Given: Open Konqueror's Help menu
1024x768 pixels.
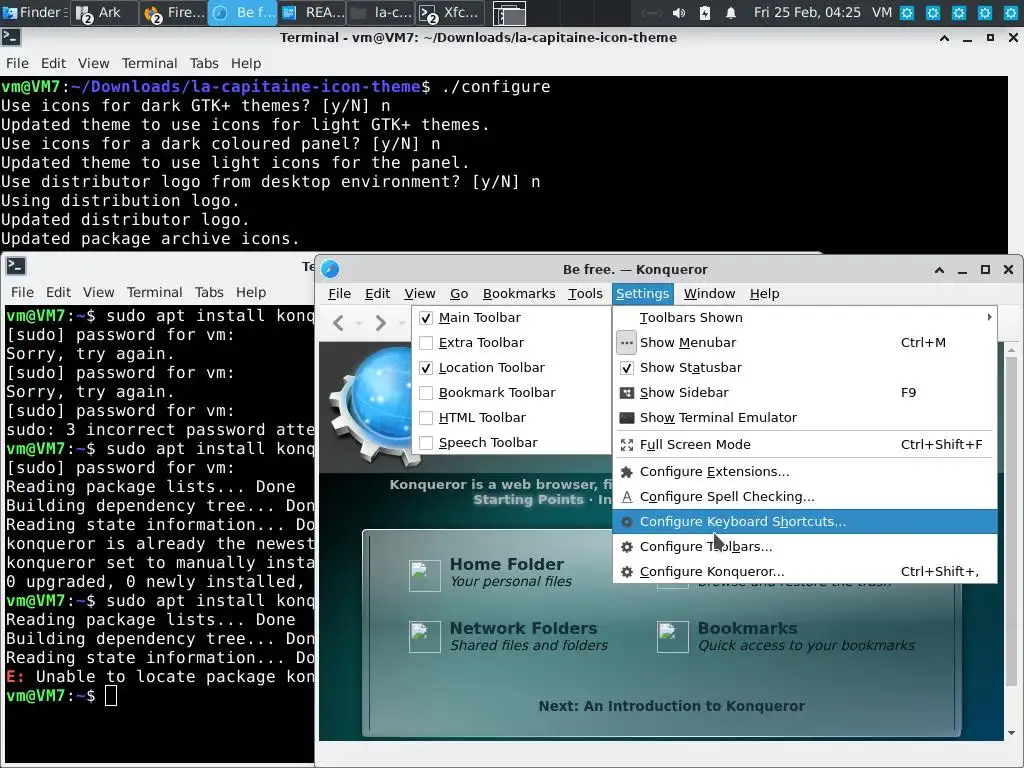Looking at the screenshot, I should click(764, 294).
